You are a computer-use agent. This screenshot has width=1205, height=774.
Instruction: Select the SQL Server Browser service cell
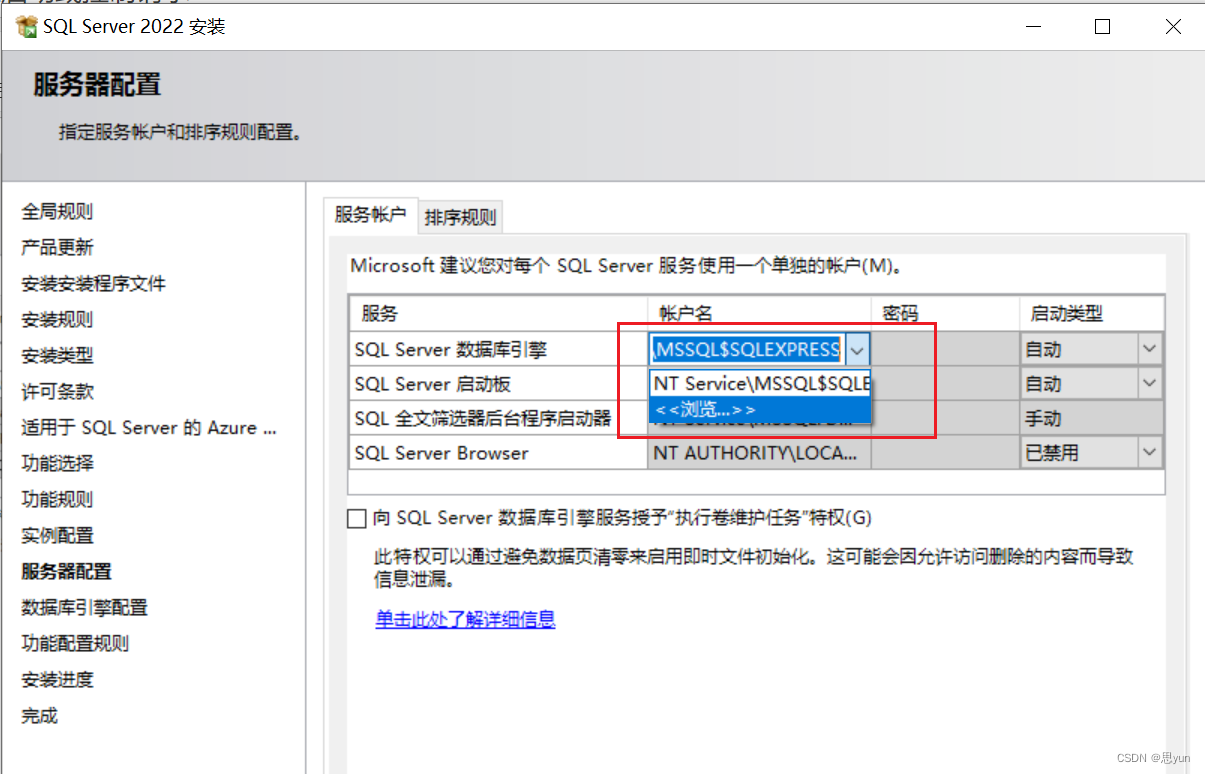498,452
